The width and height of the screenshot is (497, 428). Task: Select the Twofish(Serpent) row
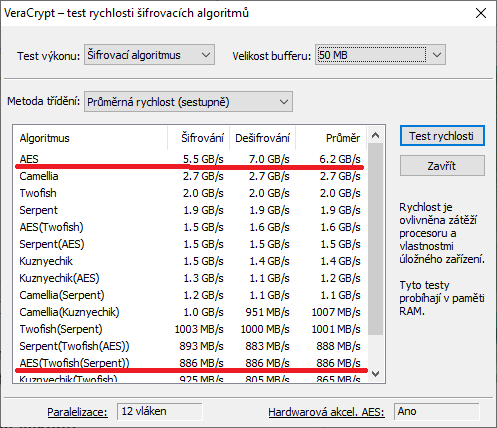pos(190,329)
